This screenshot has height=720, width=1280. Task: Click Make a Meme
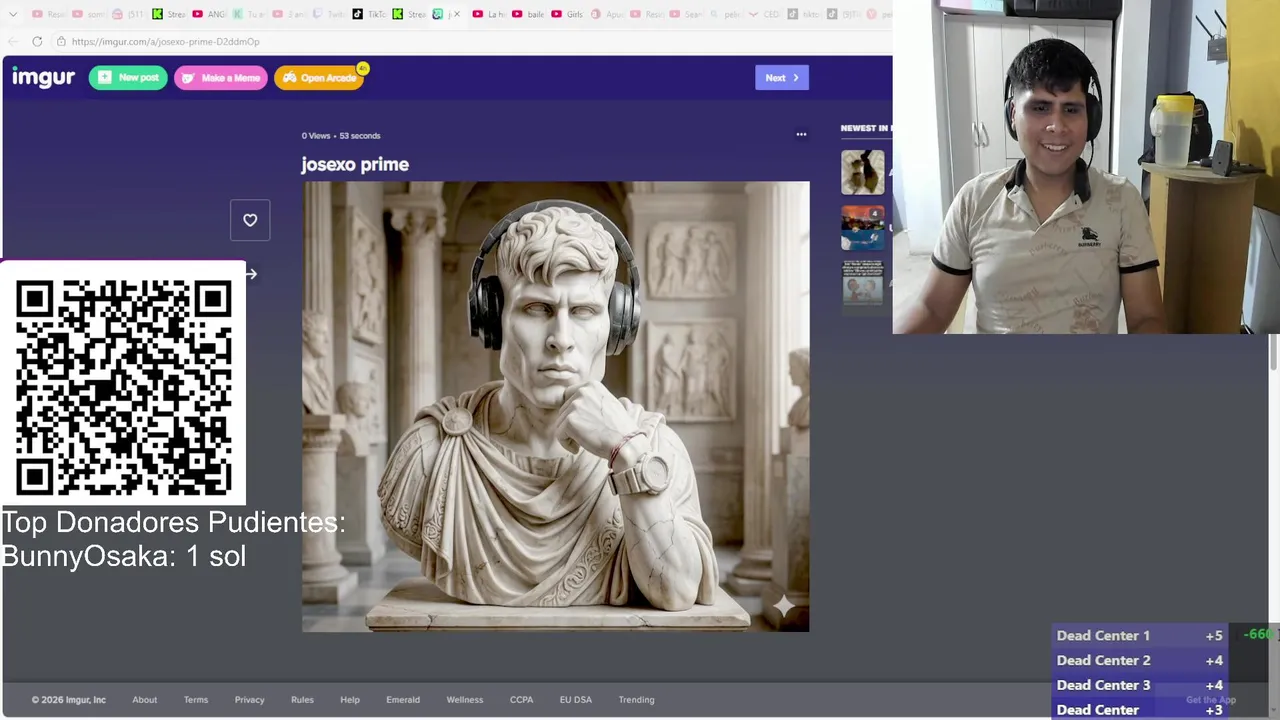(221, 78)
